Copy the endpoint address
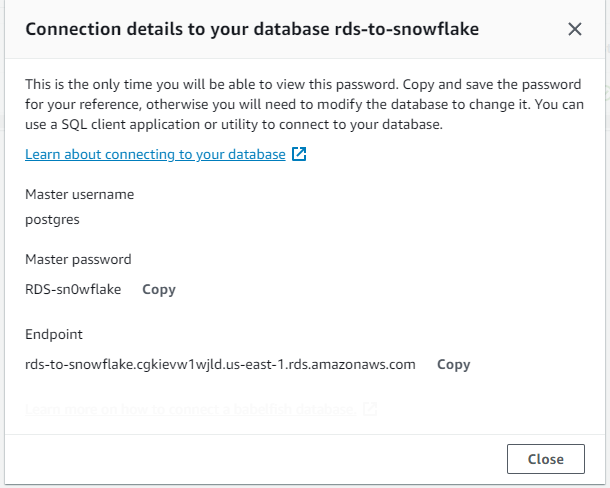Screen dimensions: 610x488 point(454,365)
